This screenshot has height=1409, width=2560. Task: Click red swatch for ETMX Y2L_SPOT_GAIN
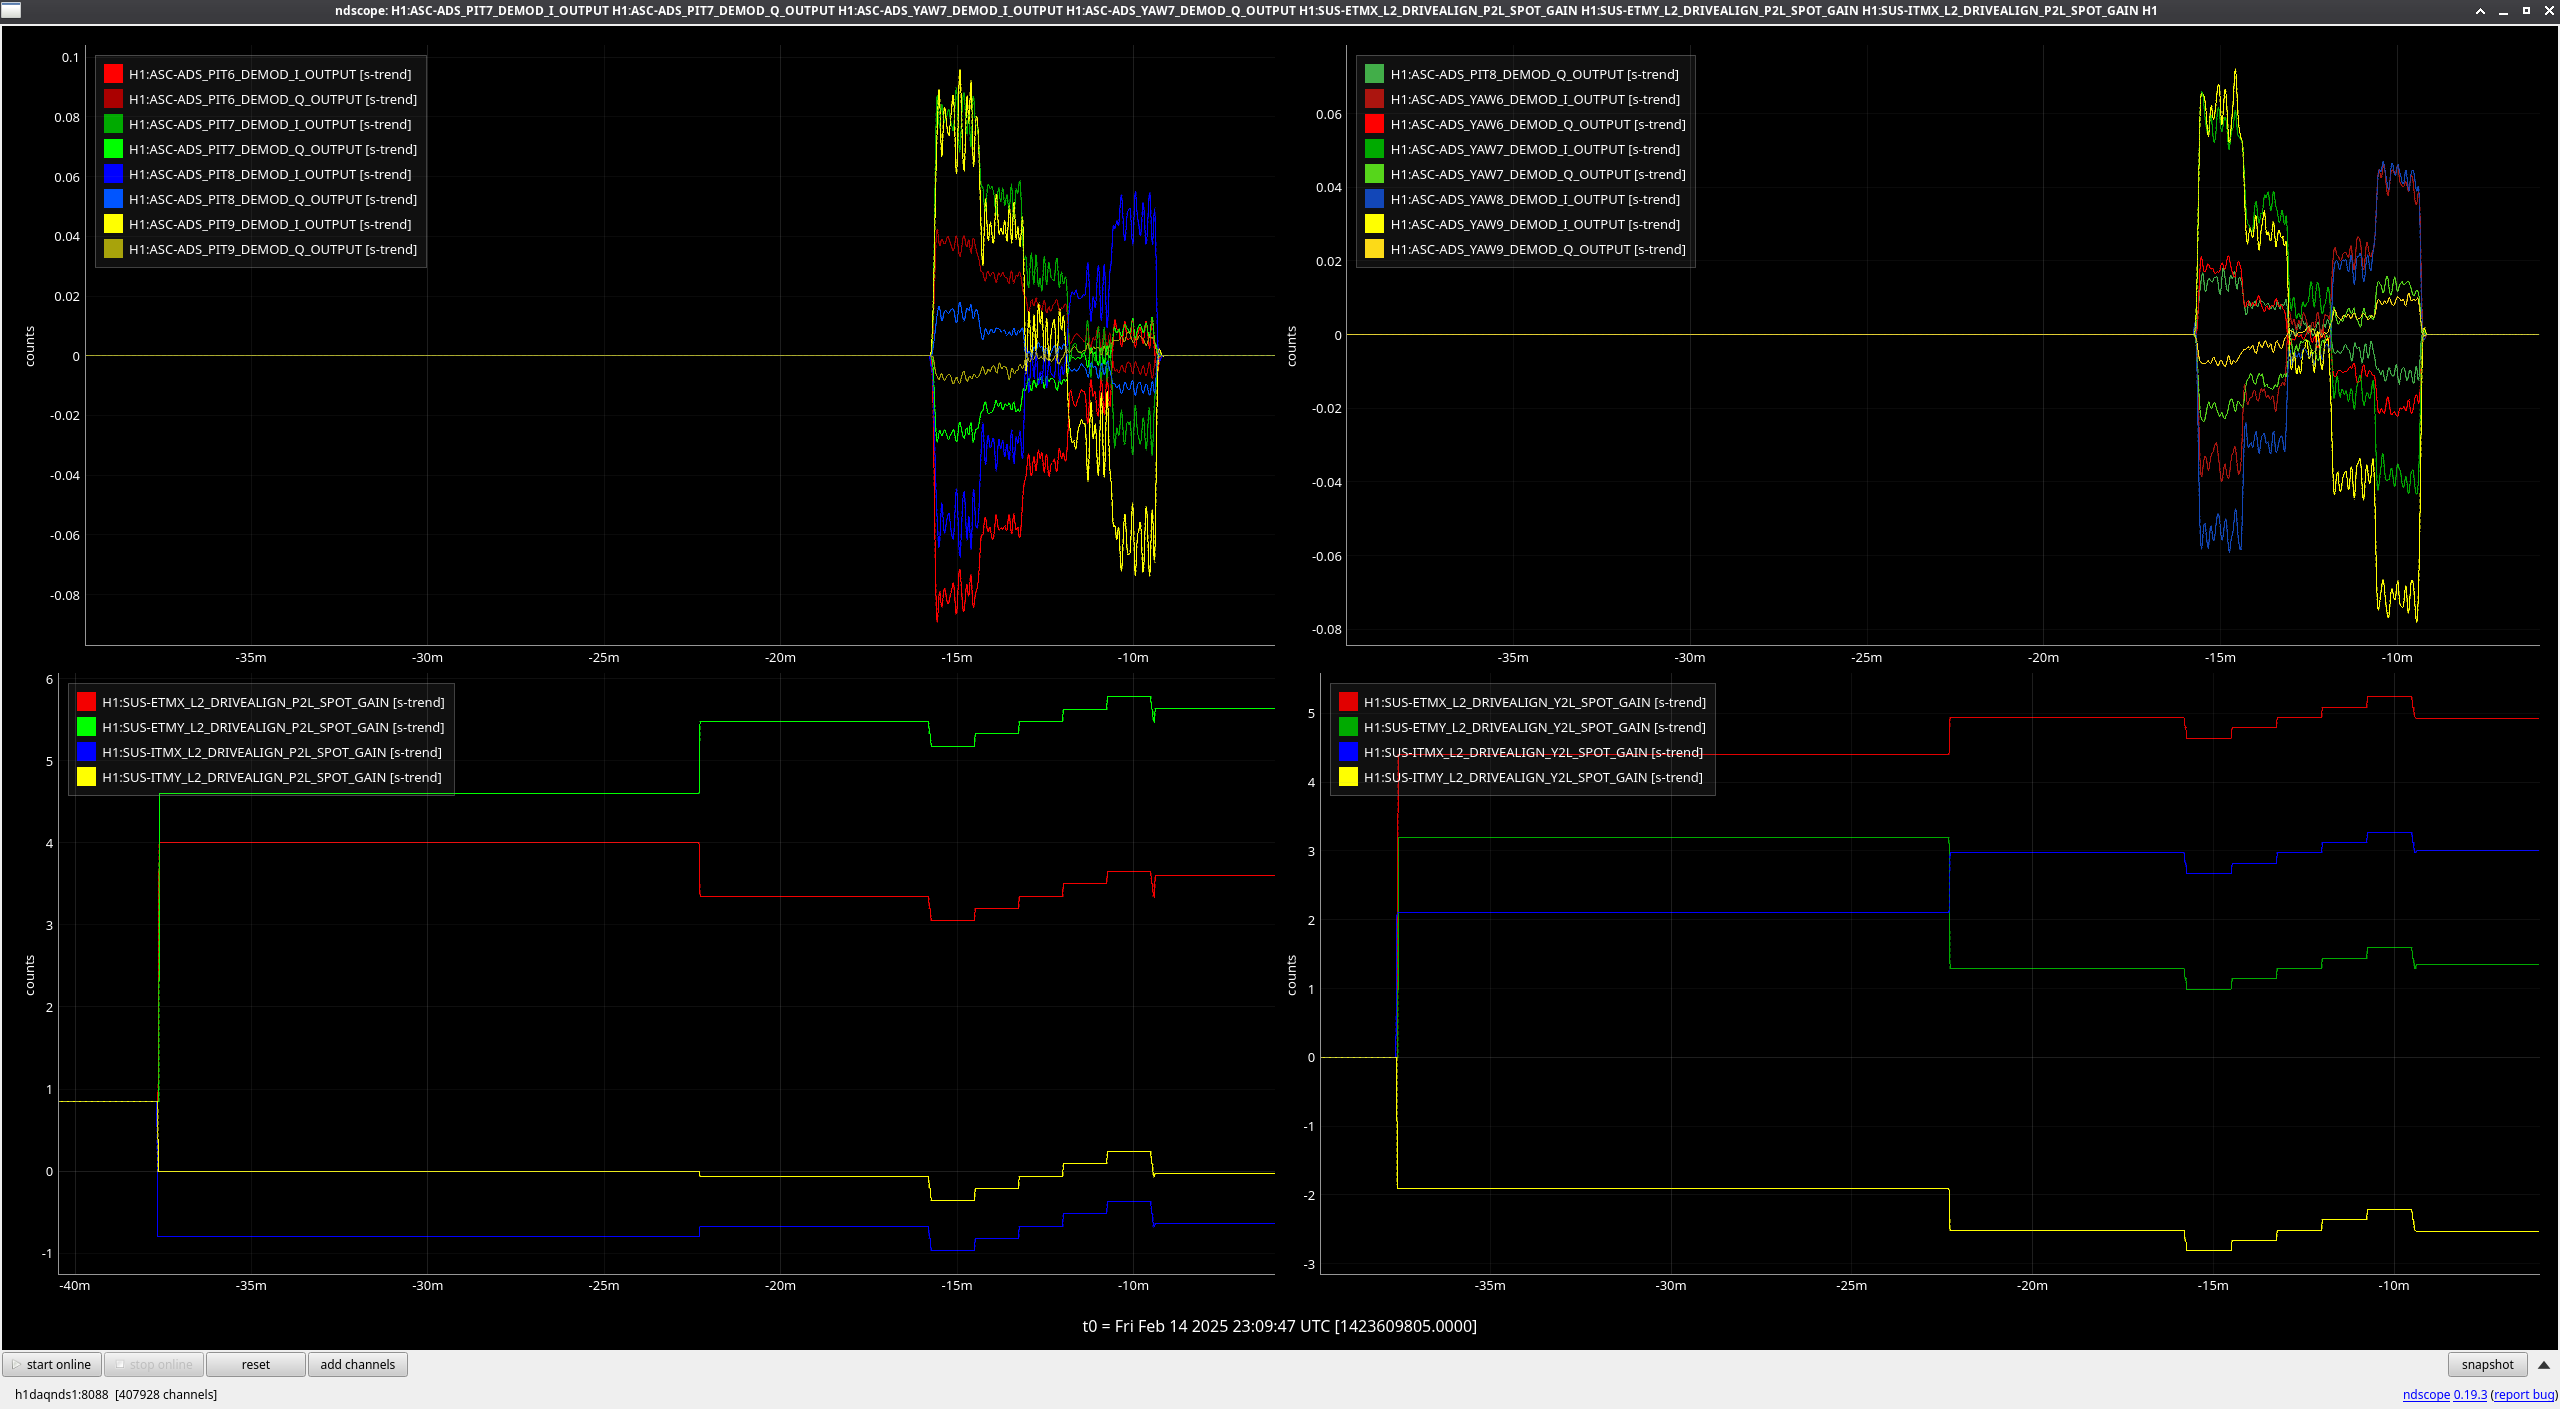click(1348, 702)
